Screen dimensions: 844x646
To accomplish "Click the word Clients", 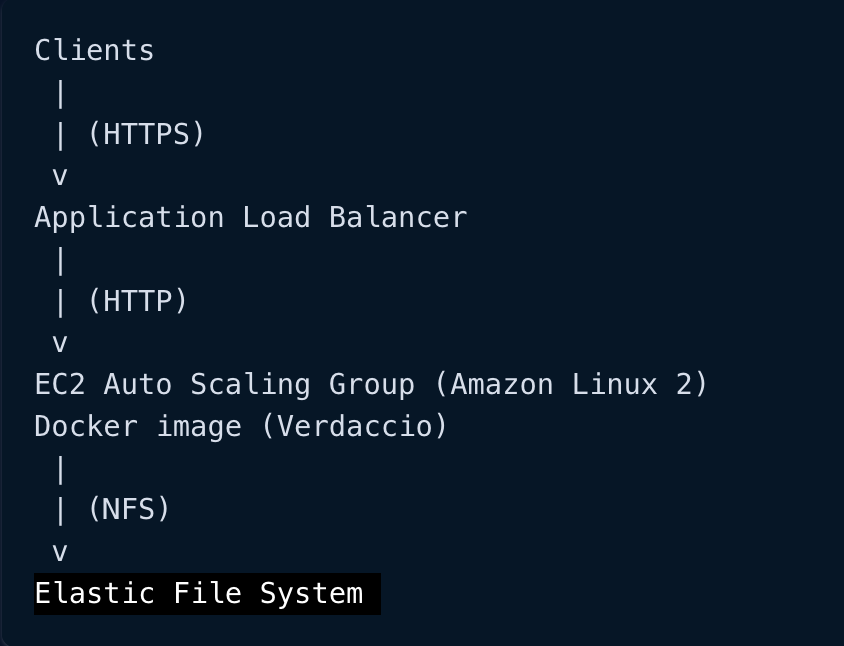I will click(x=94, y=51).
